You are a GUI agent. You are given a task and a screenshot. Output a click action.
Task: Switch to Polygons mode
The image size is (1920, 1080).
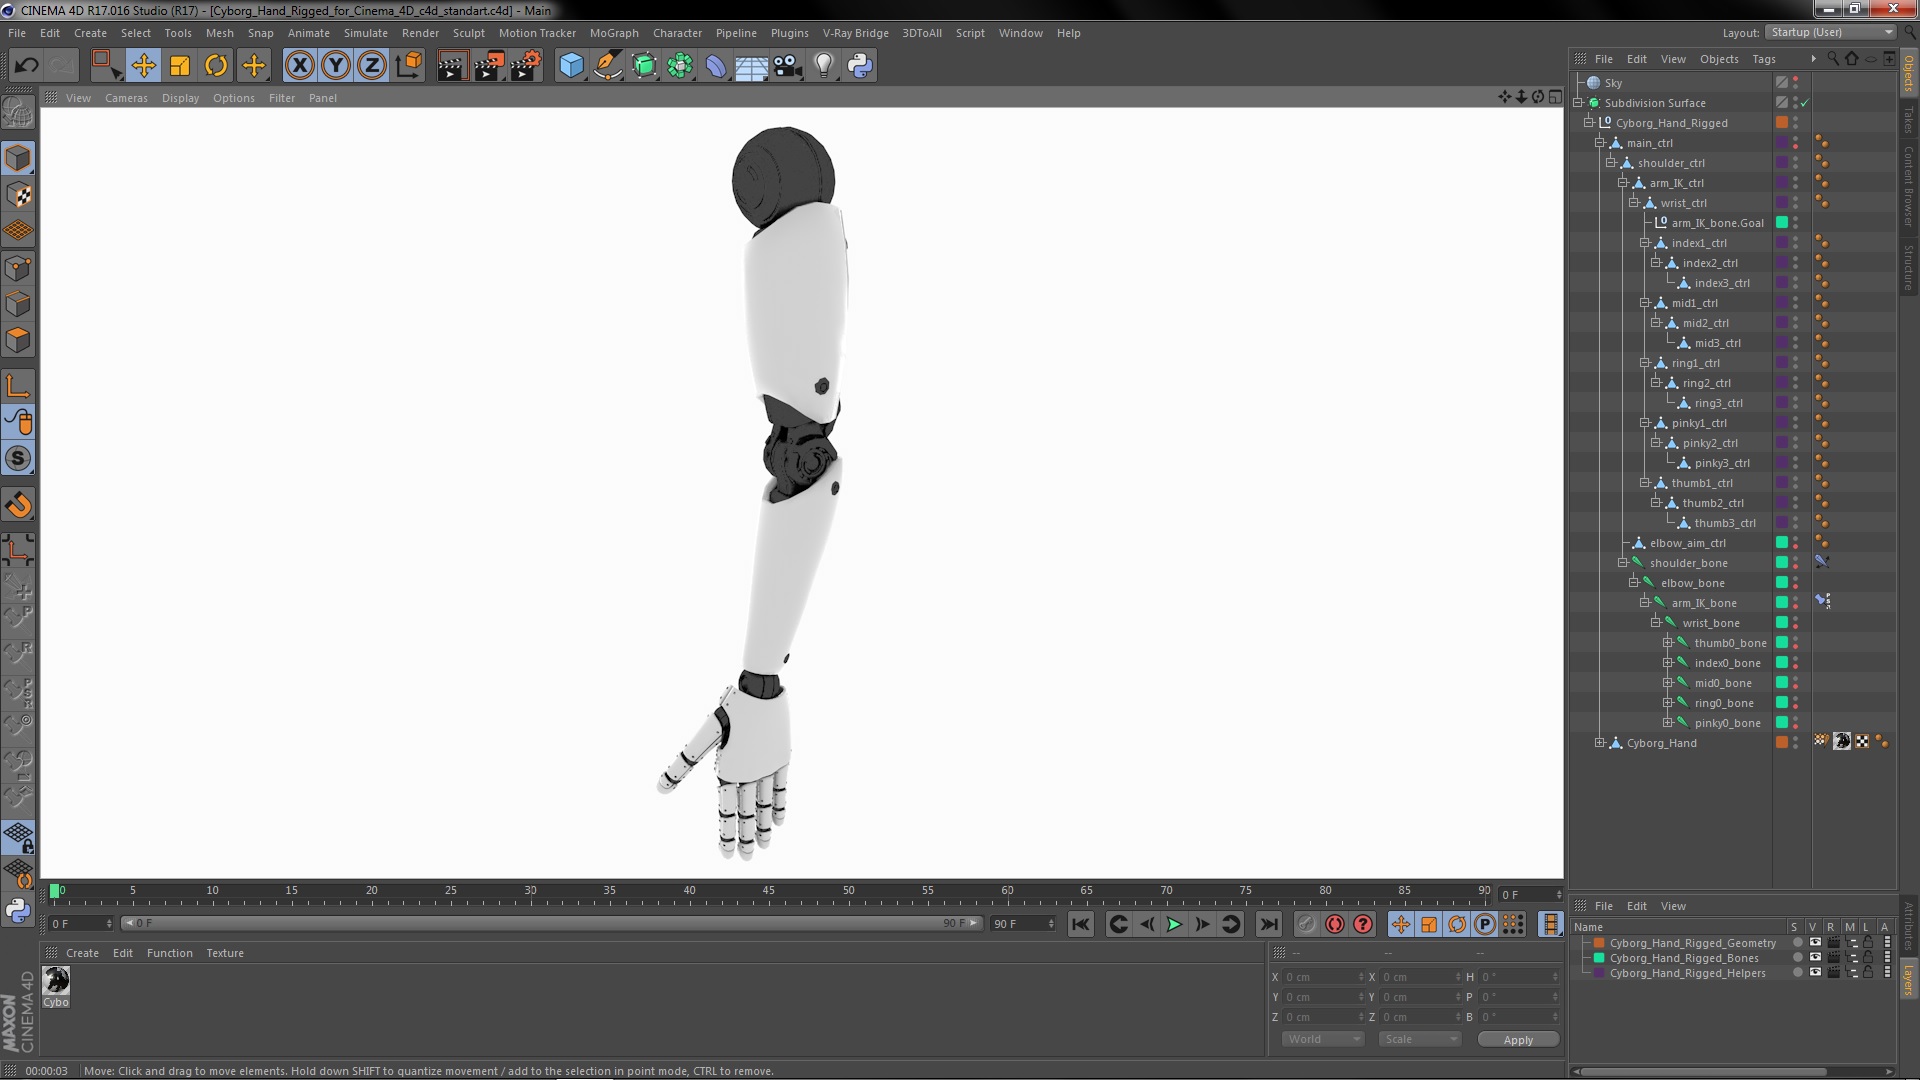coord(18,340)
